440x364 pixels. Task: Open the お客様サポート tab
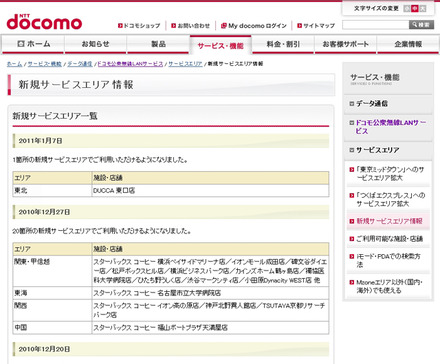click(x=345, y=44)
